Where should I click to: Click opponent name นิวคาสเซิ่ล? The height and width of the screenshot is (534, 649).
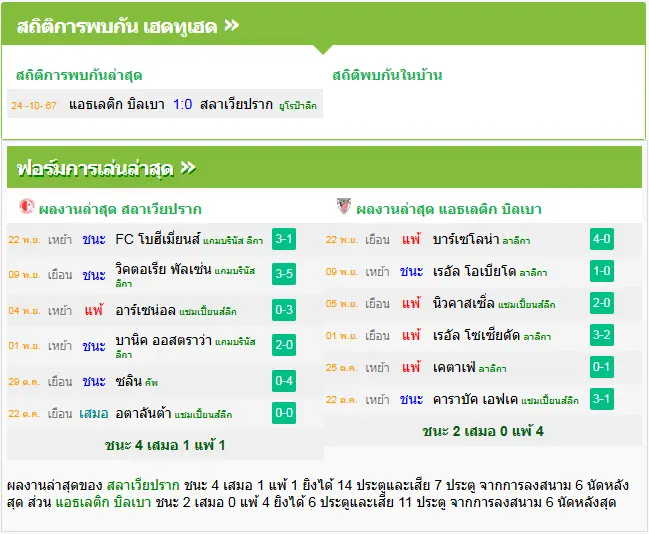point(464,303)
